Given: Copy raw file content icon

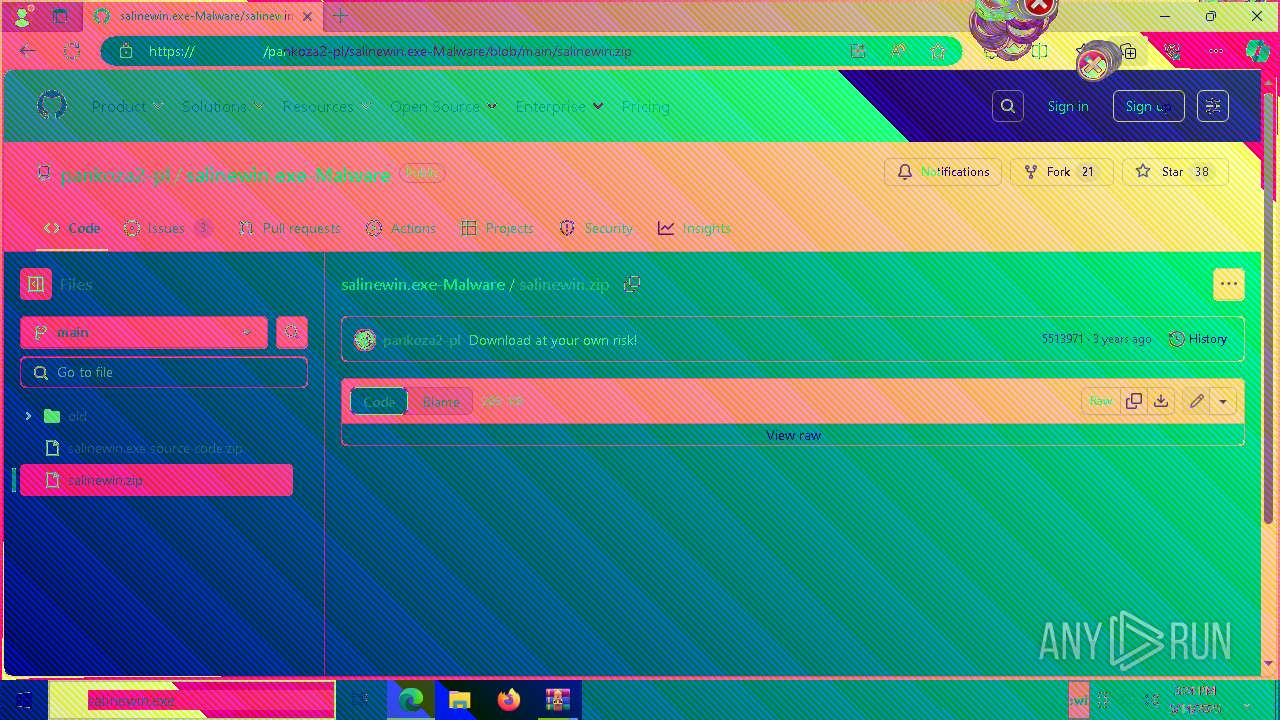Looking at the screenshot, I should coord(1134,401).
